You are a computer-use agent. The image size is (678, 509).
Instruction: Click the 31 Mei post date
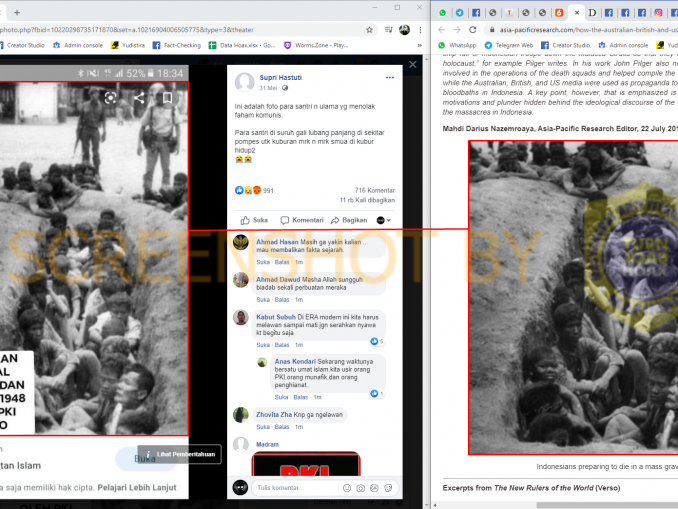tap(268, 88)
